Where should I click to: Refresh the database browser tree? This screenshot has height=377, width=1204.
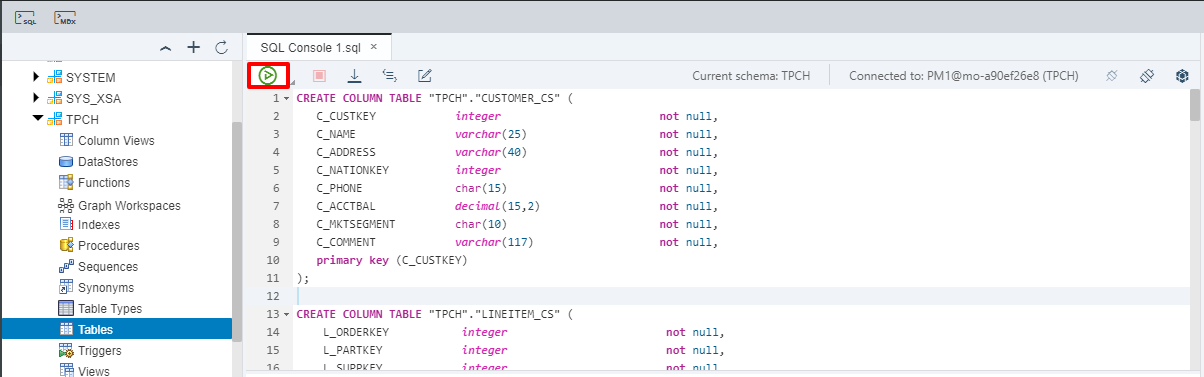221,47
